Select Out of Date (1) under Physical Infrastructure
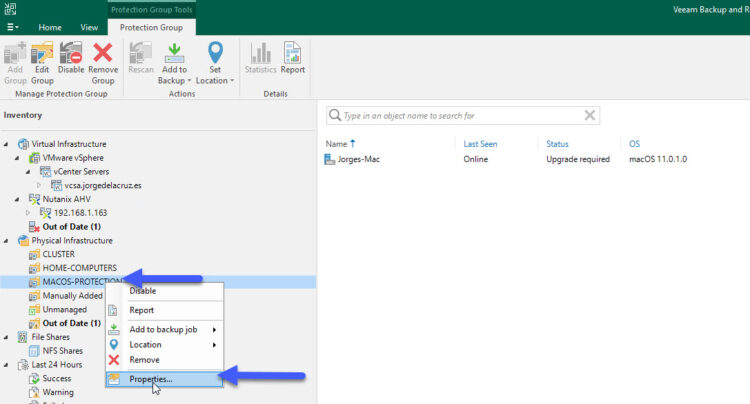This screenshot has width=750, height=404. (x=71, y=323)
